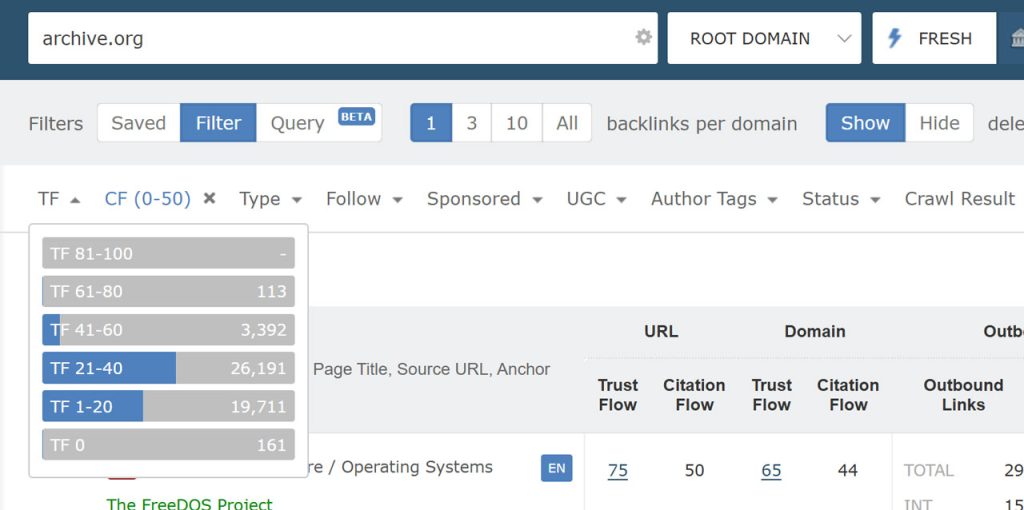Toggle Hide for deleted backlinks
This screenshot has height=510, width=1024.
click(x=939, y=123)
